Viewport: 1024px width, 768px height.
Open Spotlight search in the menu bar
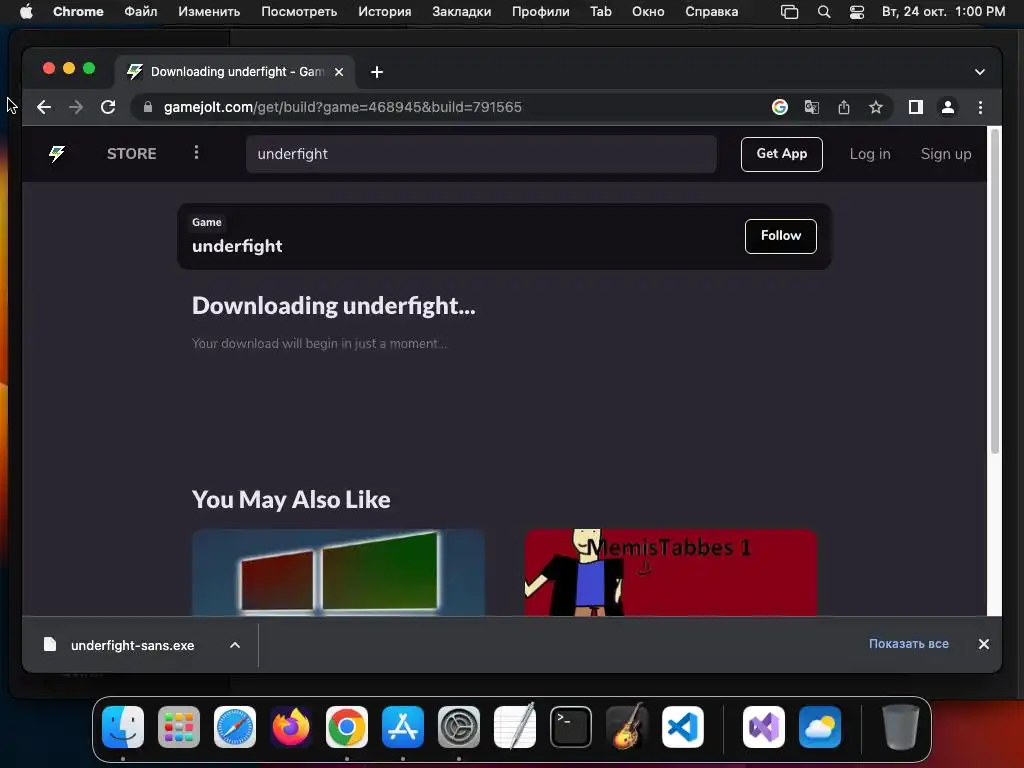[824, 12]
